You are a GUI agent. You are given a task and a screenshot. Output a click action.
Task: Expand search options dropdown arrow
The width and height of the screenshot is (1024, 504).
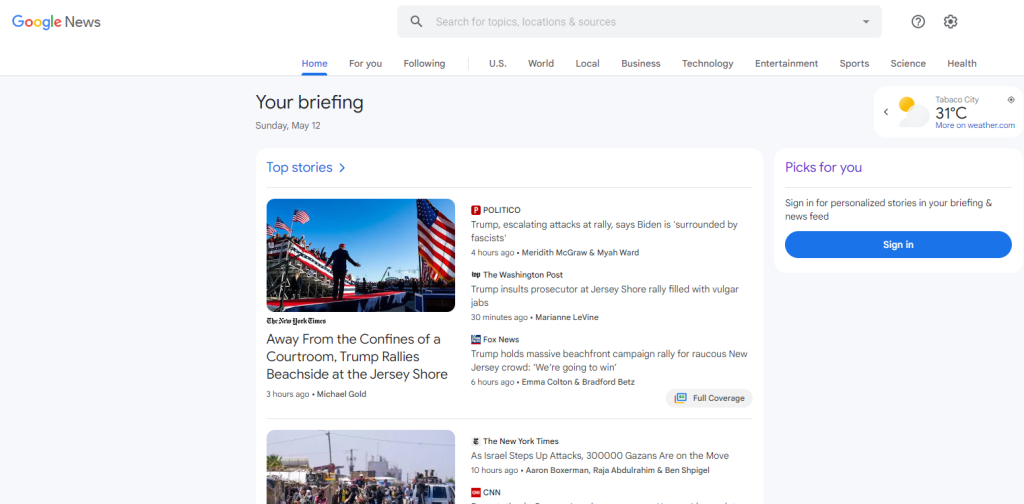coord(866,22)
